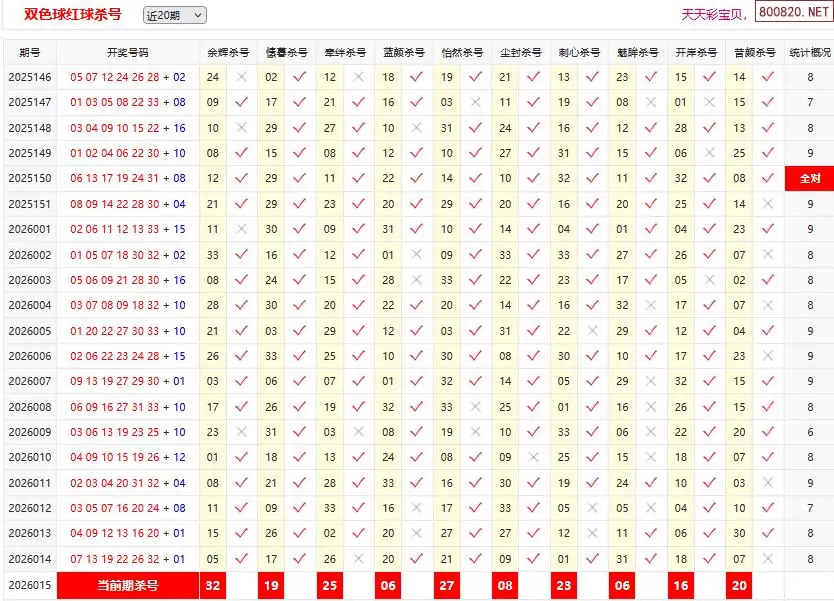The height and width of the screenshot is (601, 834).
Task: Click the checkmark for 2026014 under 开岸杀号
Action: pos(709,559)
